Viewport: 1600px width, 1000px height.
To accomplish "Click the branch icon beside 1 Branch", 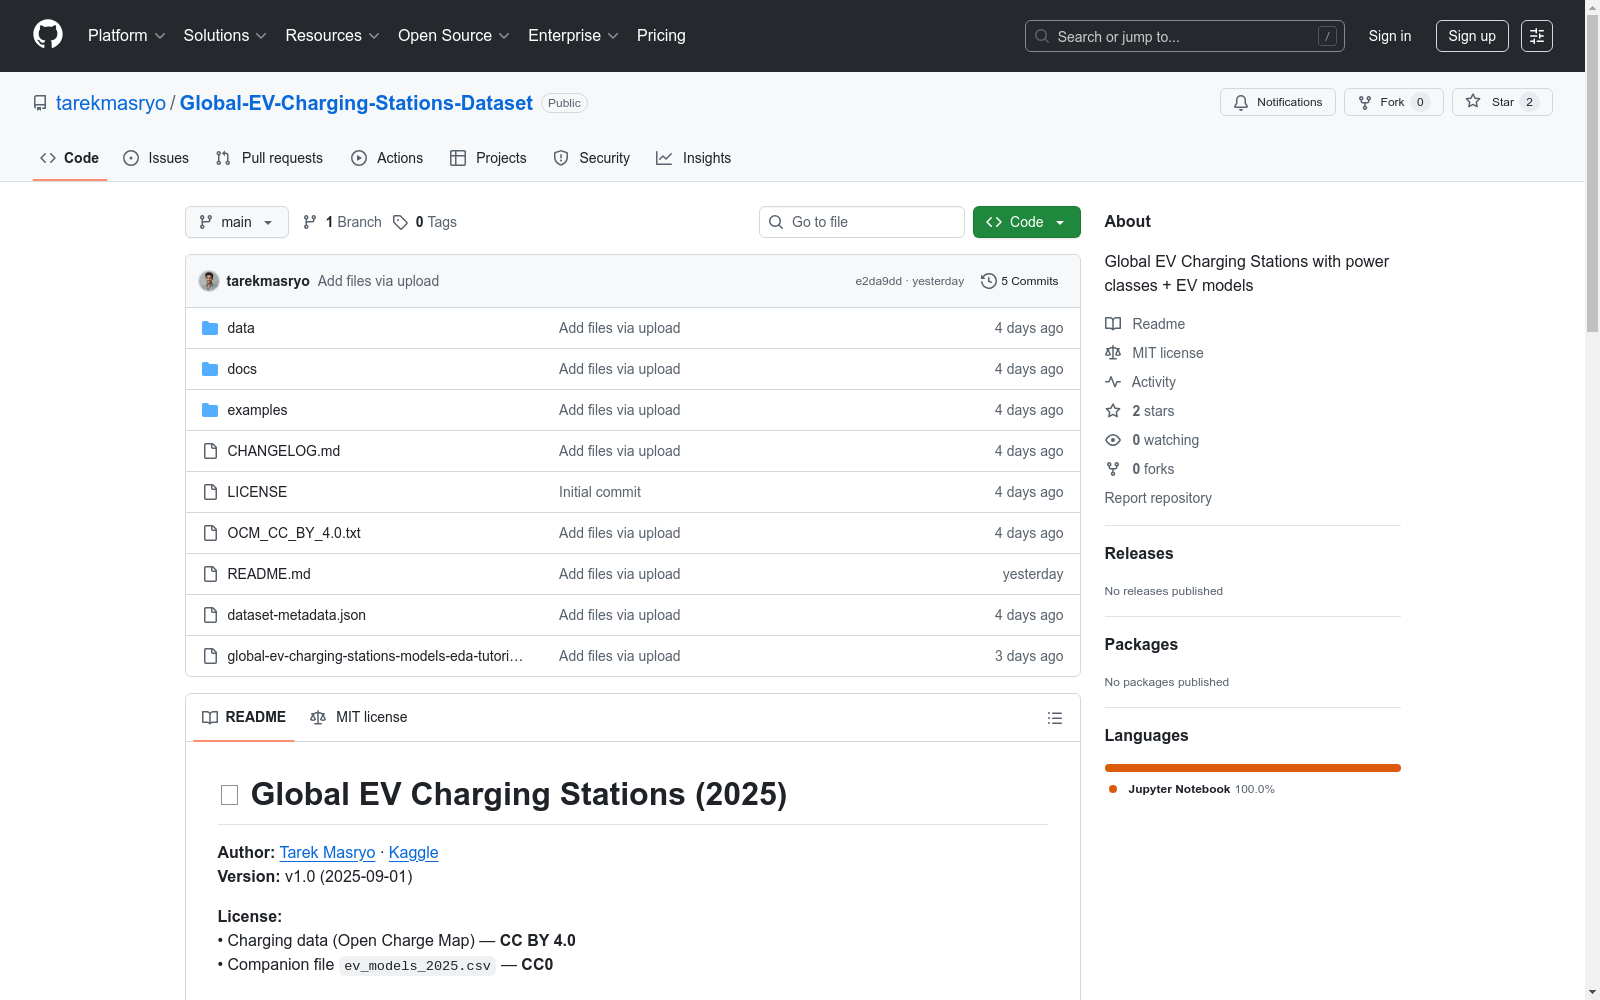I will click(x=310, y=222).
